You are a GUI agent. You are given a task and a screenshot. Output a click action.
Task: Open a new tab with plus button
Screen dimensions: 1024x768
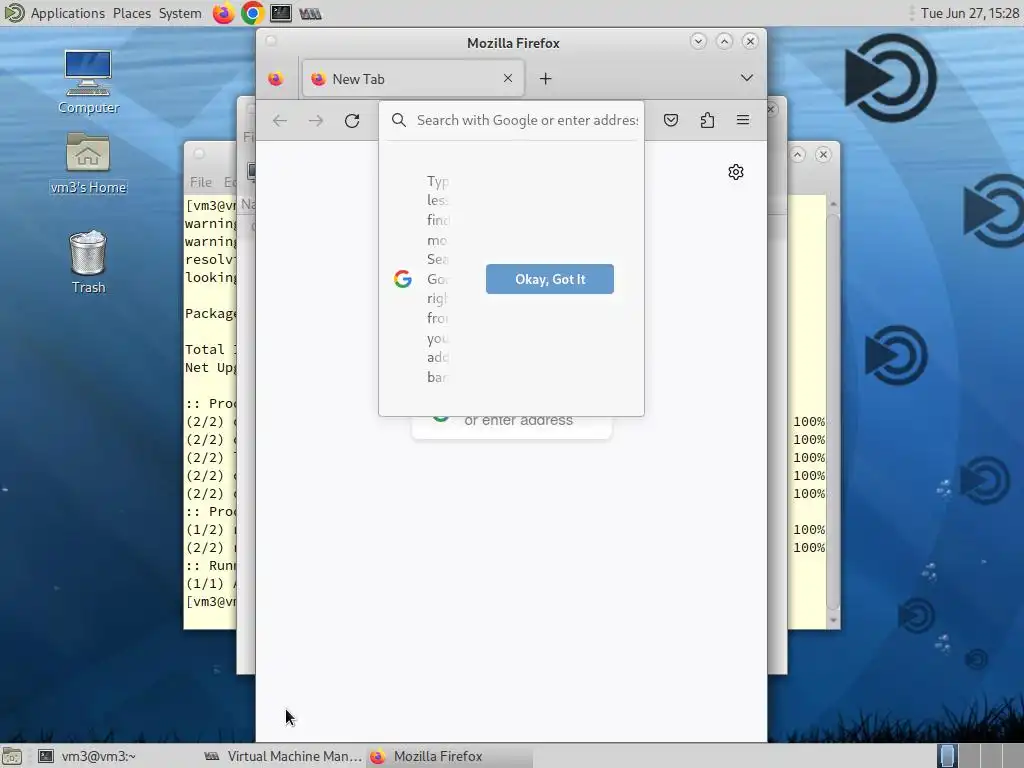[x=545, y=79]
